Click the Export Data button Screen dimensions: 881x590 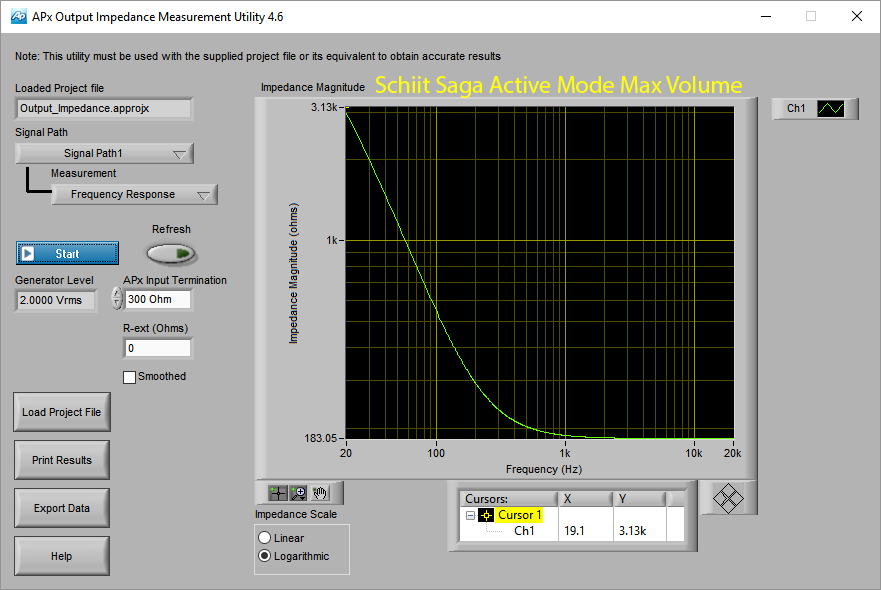tap(62, 508)
